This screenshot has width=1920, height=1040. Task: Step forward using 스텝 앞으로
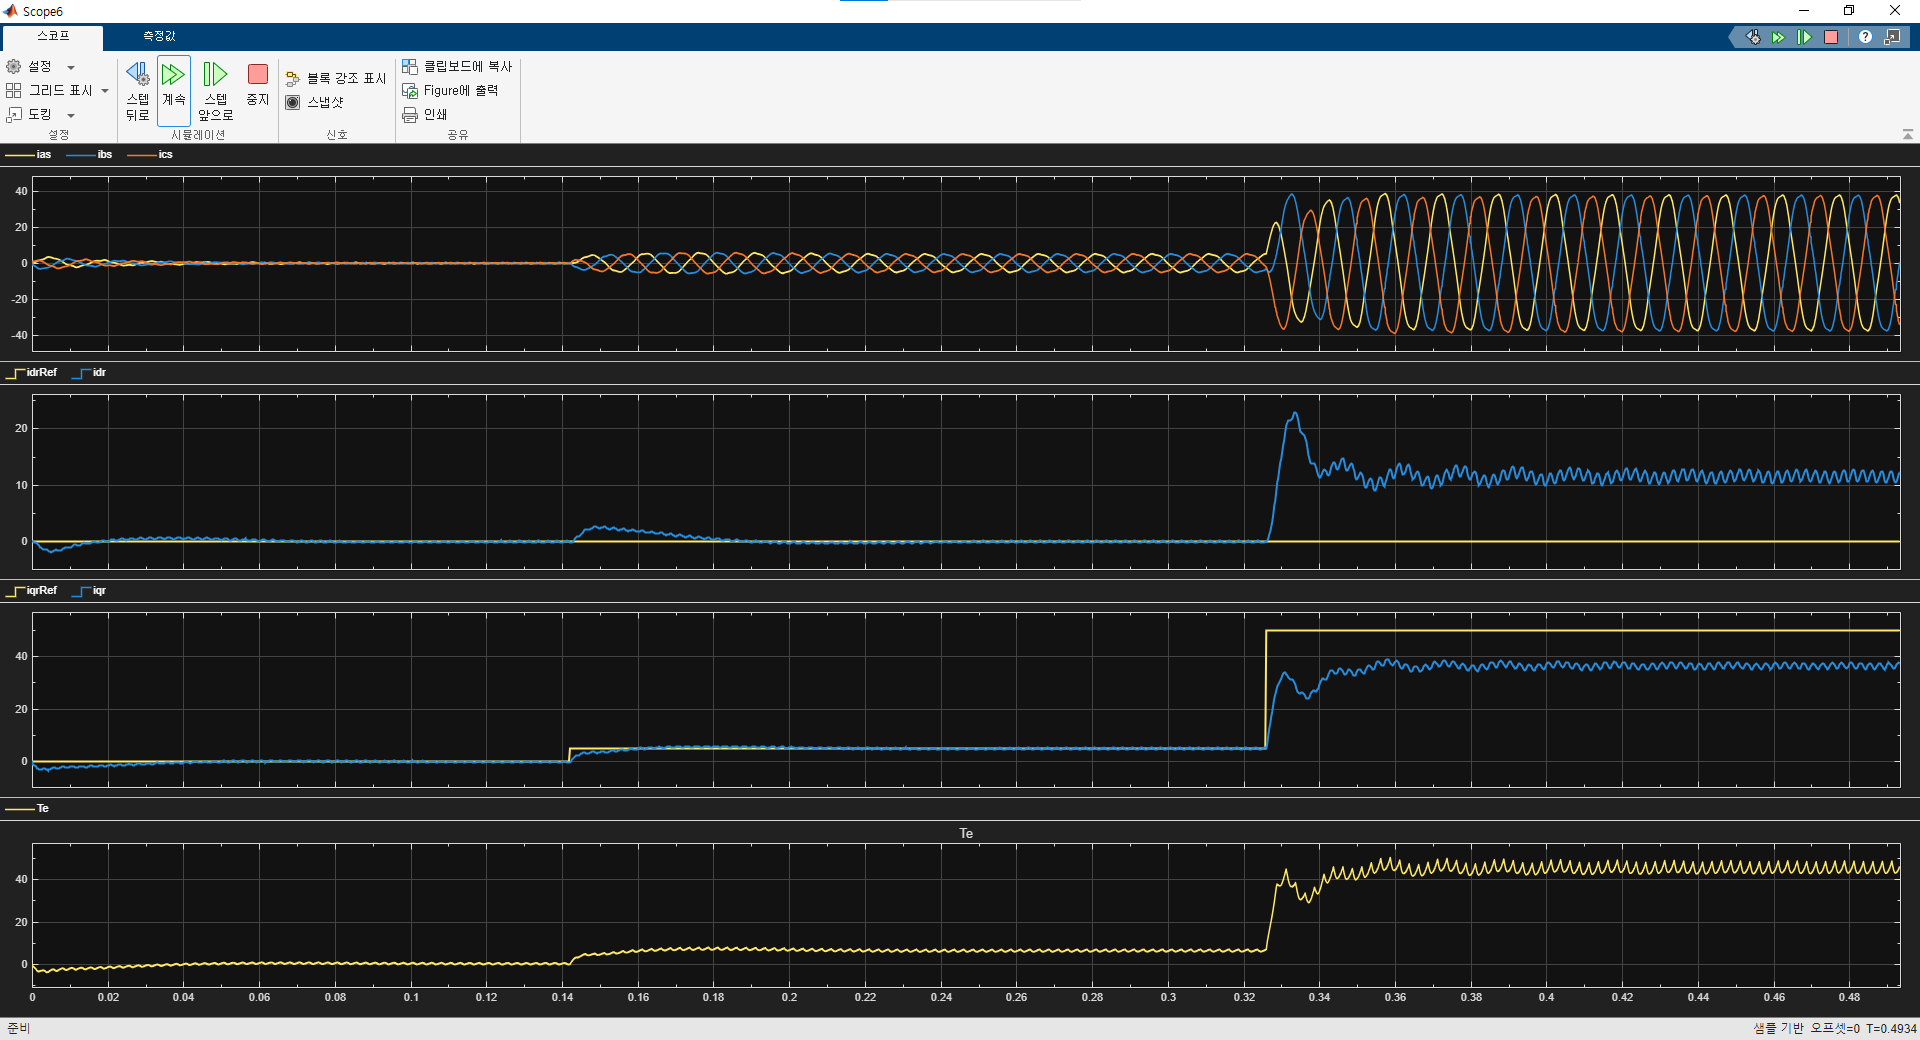215,91
